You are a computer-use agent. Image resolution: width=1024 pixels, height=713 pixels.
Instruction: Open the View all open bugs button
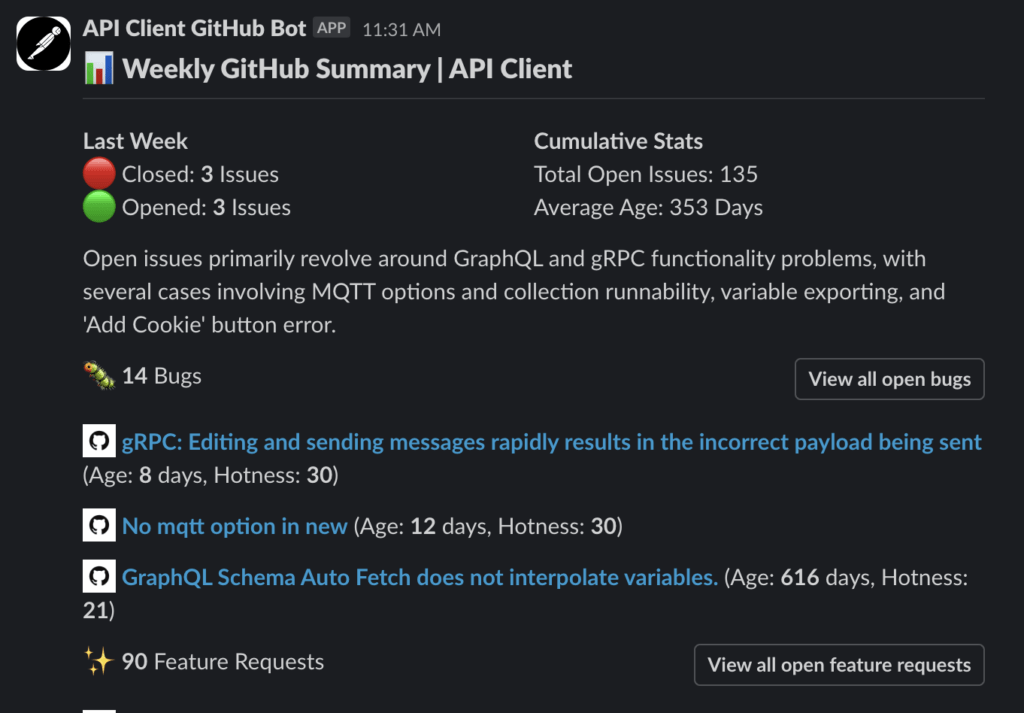pos(889,379)
